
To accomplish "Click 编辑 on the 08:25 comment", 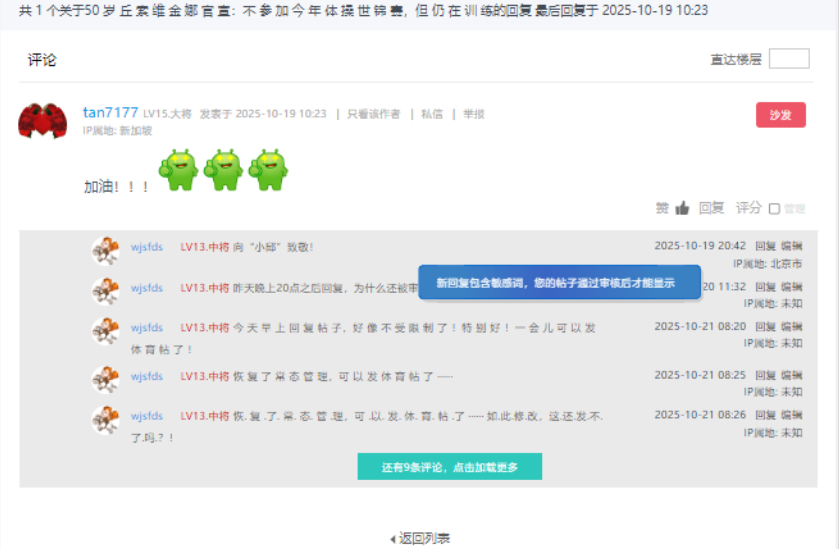I will [x=791, y=375].
